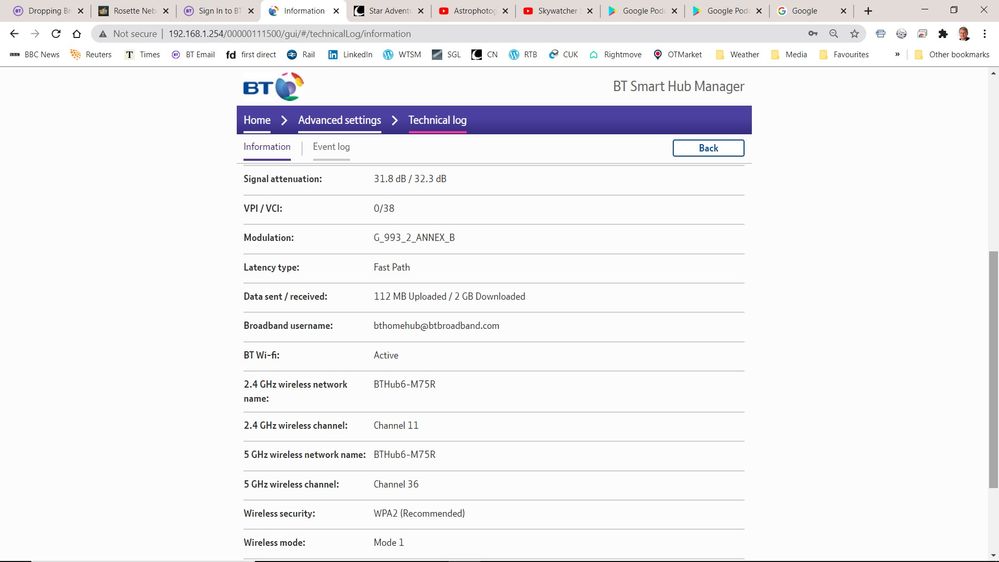Click the browser back arrow
Image resolution: width=999 pixels, height=562 pixels.
[14, 33]
